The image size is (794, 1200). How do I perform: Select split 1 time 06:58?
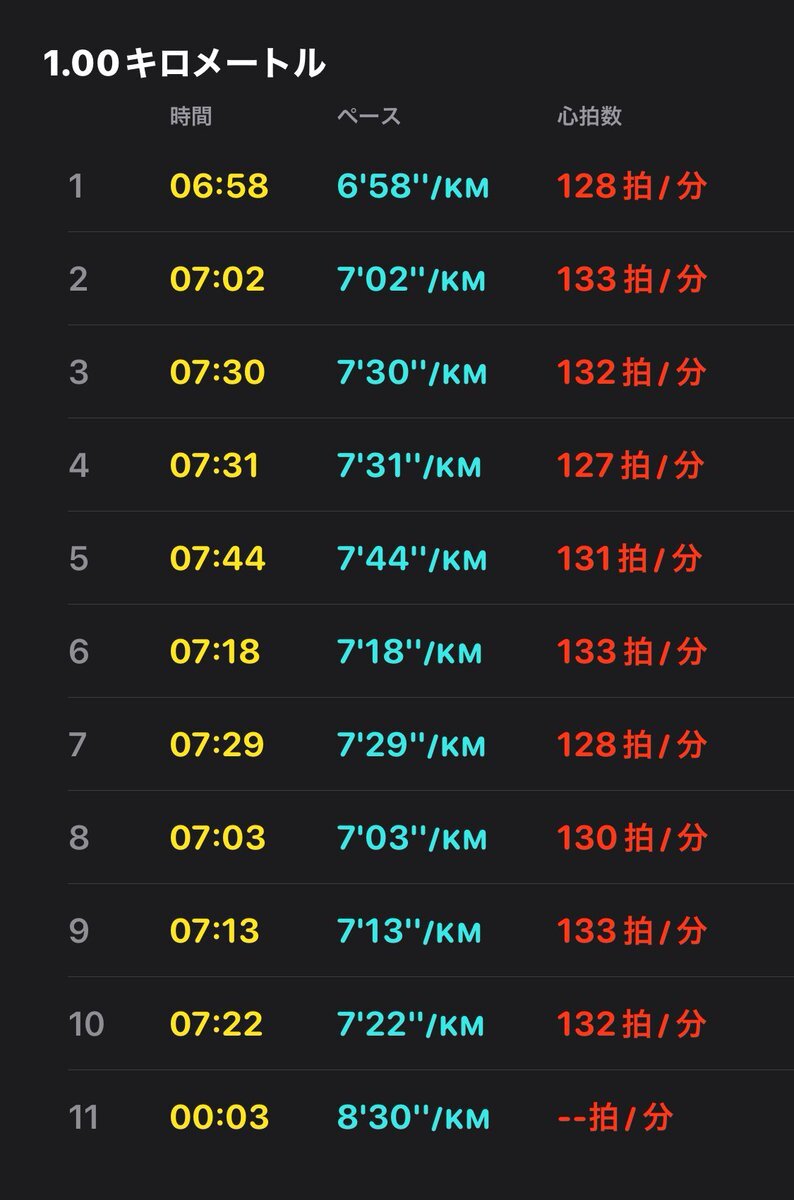pos(219,186)
